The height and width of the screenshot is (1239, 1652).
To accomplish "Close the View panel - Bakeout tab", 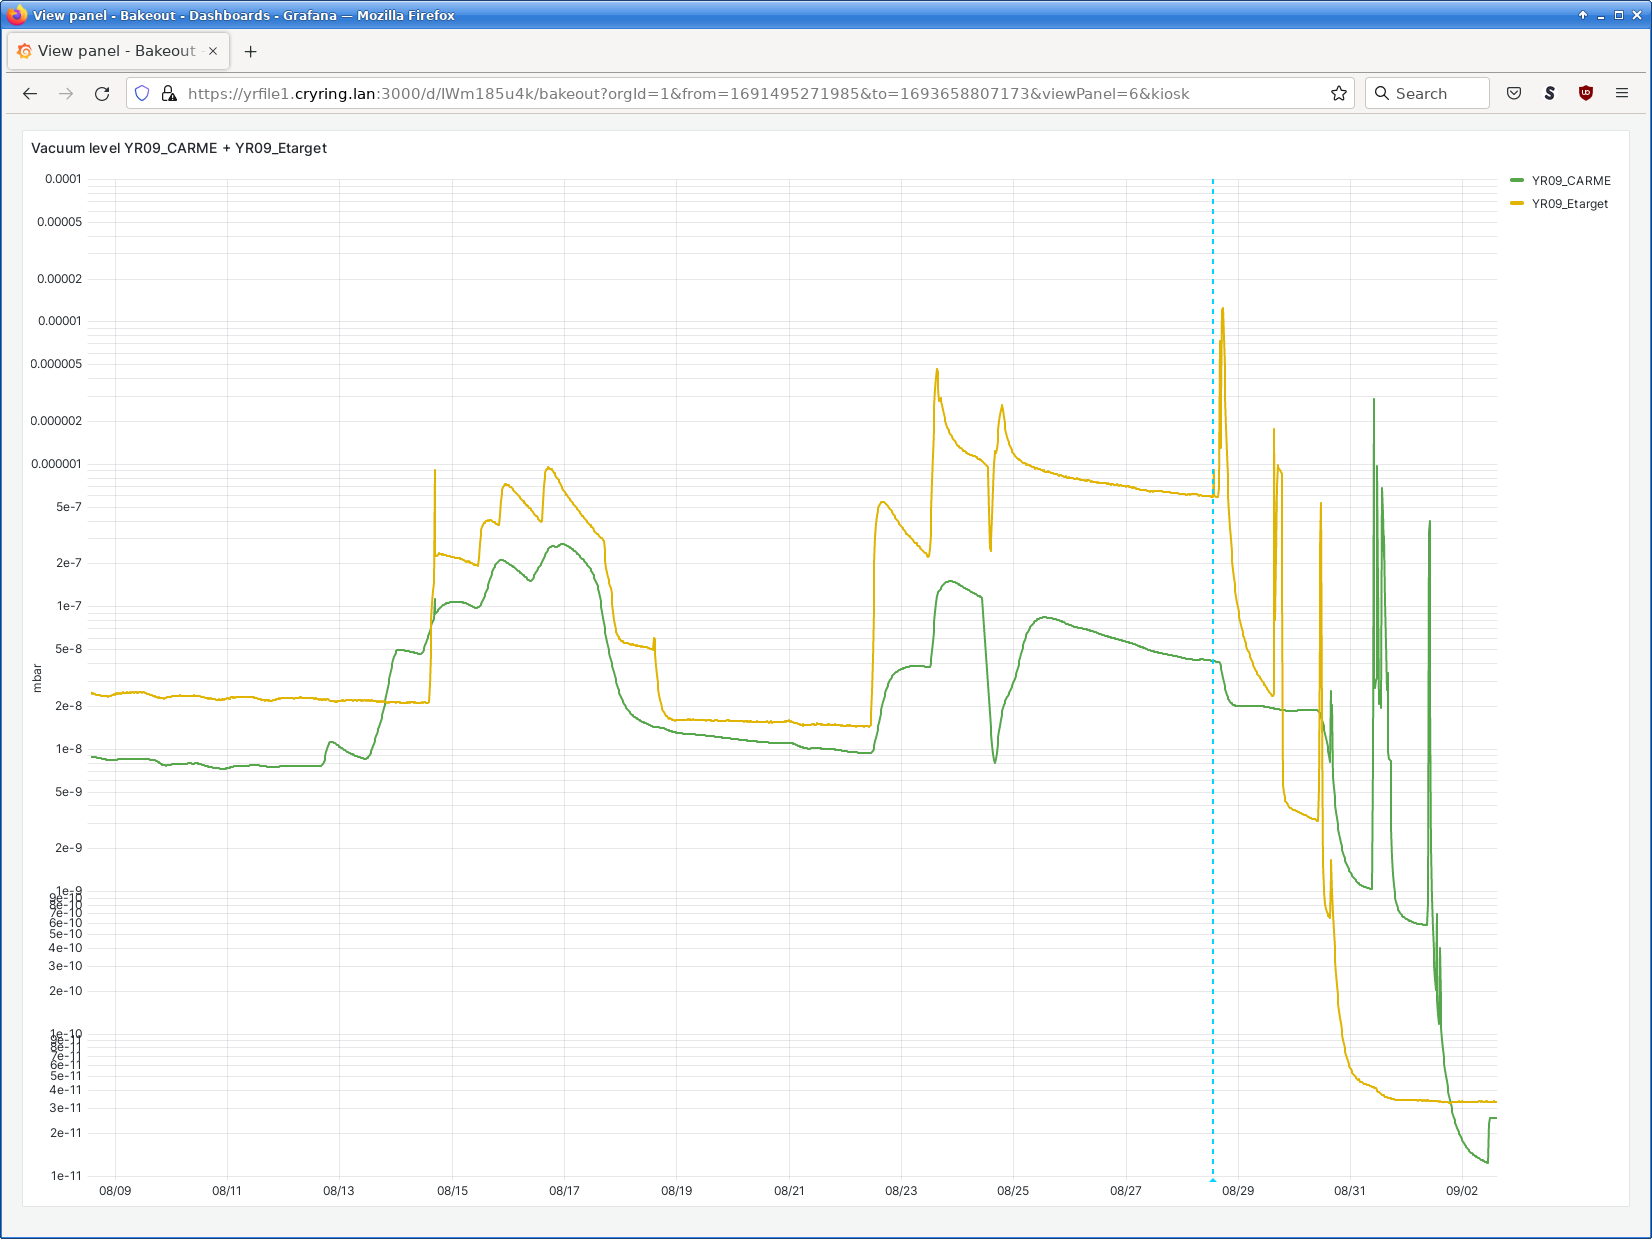I will point(213,51).
